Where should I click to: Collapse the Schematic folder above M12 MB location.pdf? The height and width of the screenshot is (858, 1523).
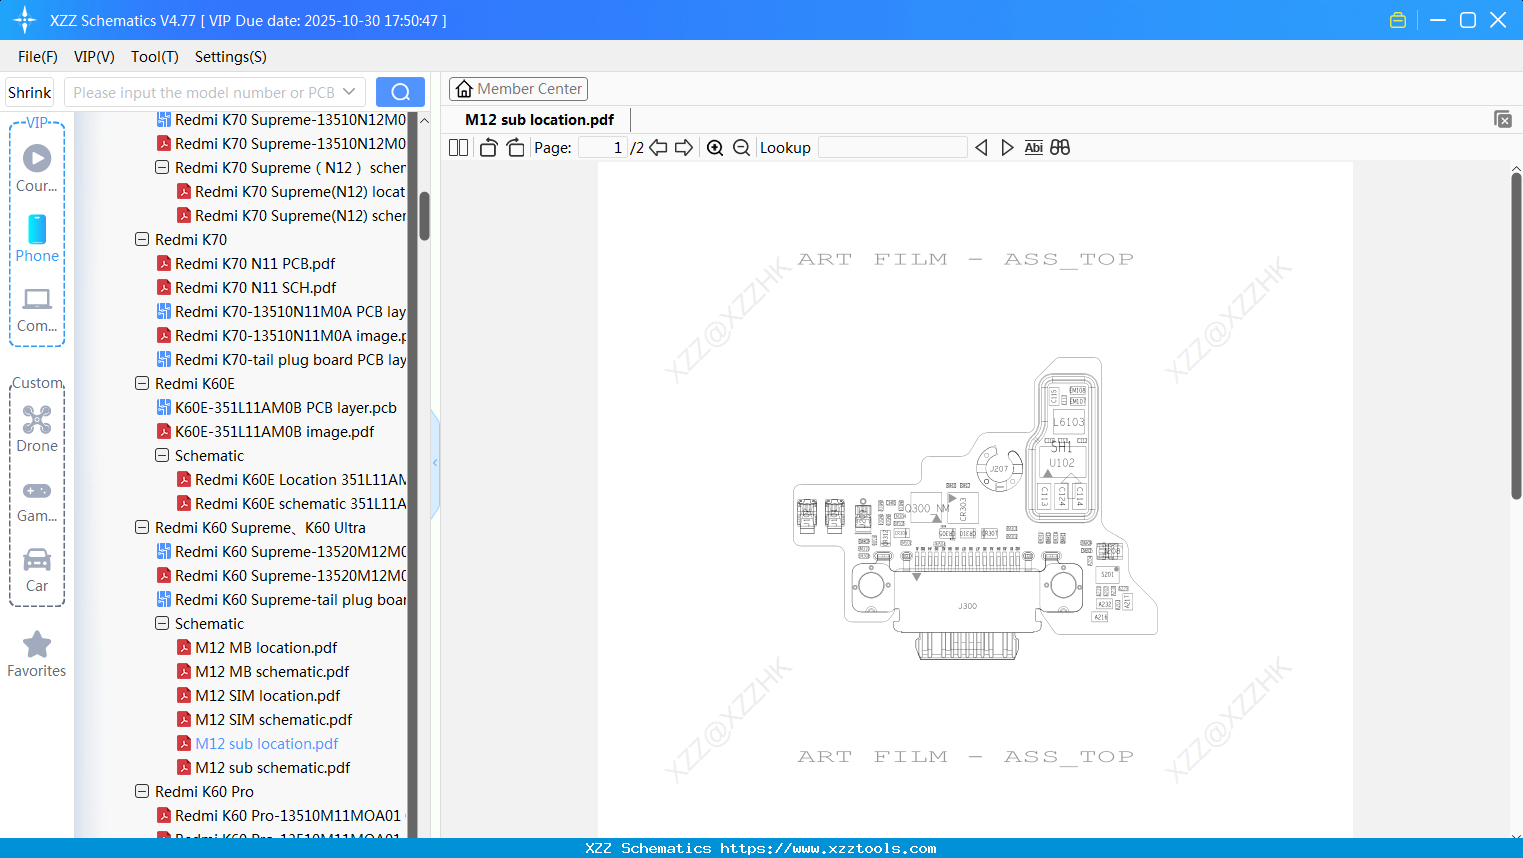tap(162, 624)
